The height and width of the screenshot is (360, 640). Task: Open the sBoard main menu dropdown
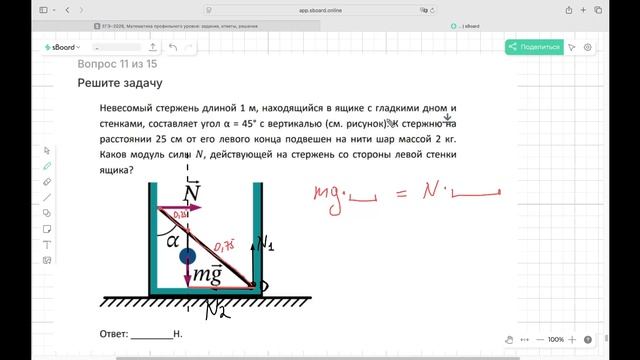click(62, 47)
